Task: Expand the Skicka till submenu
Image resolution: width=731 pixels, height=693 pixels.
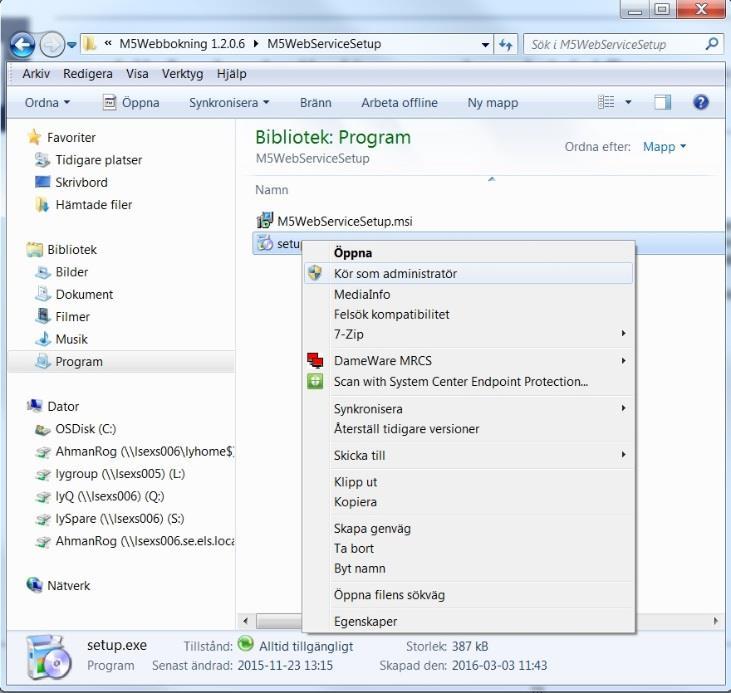Action: 469,455
